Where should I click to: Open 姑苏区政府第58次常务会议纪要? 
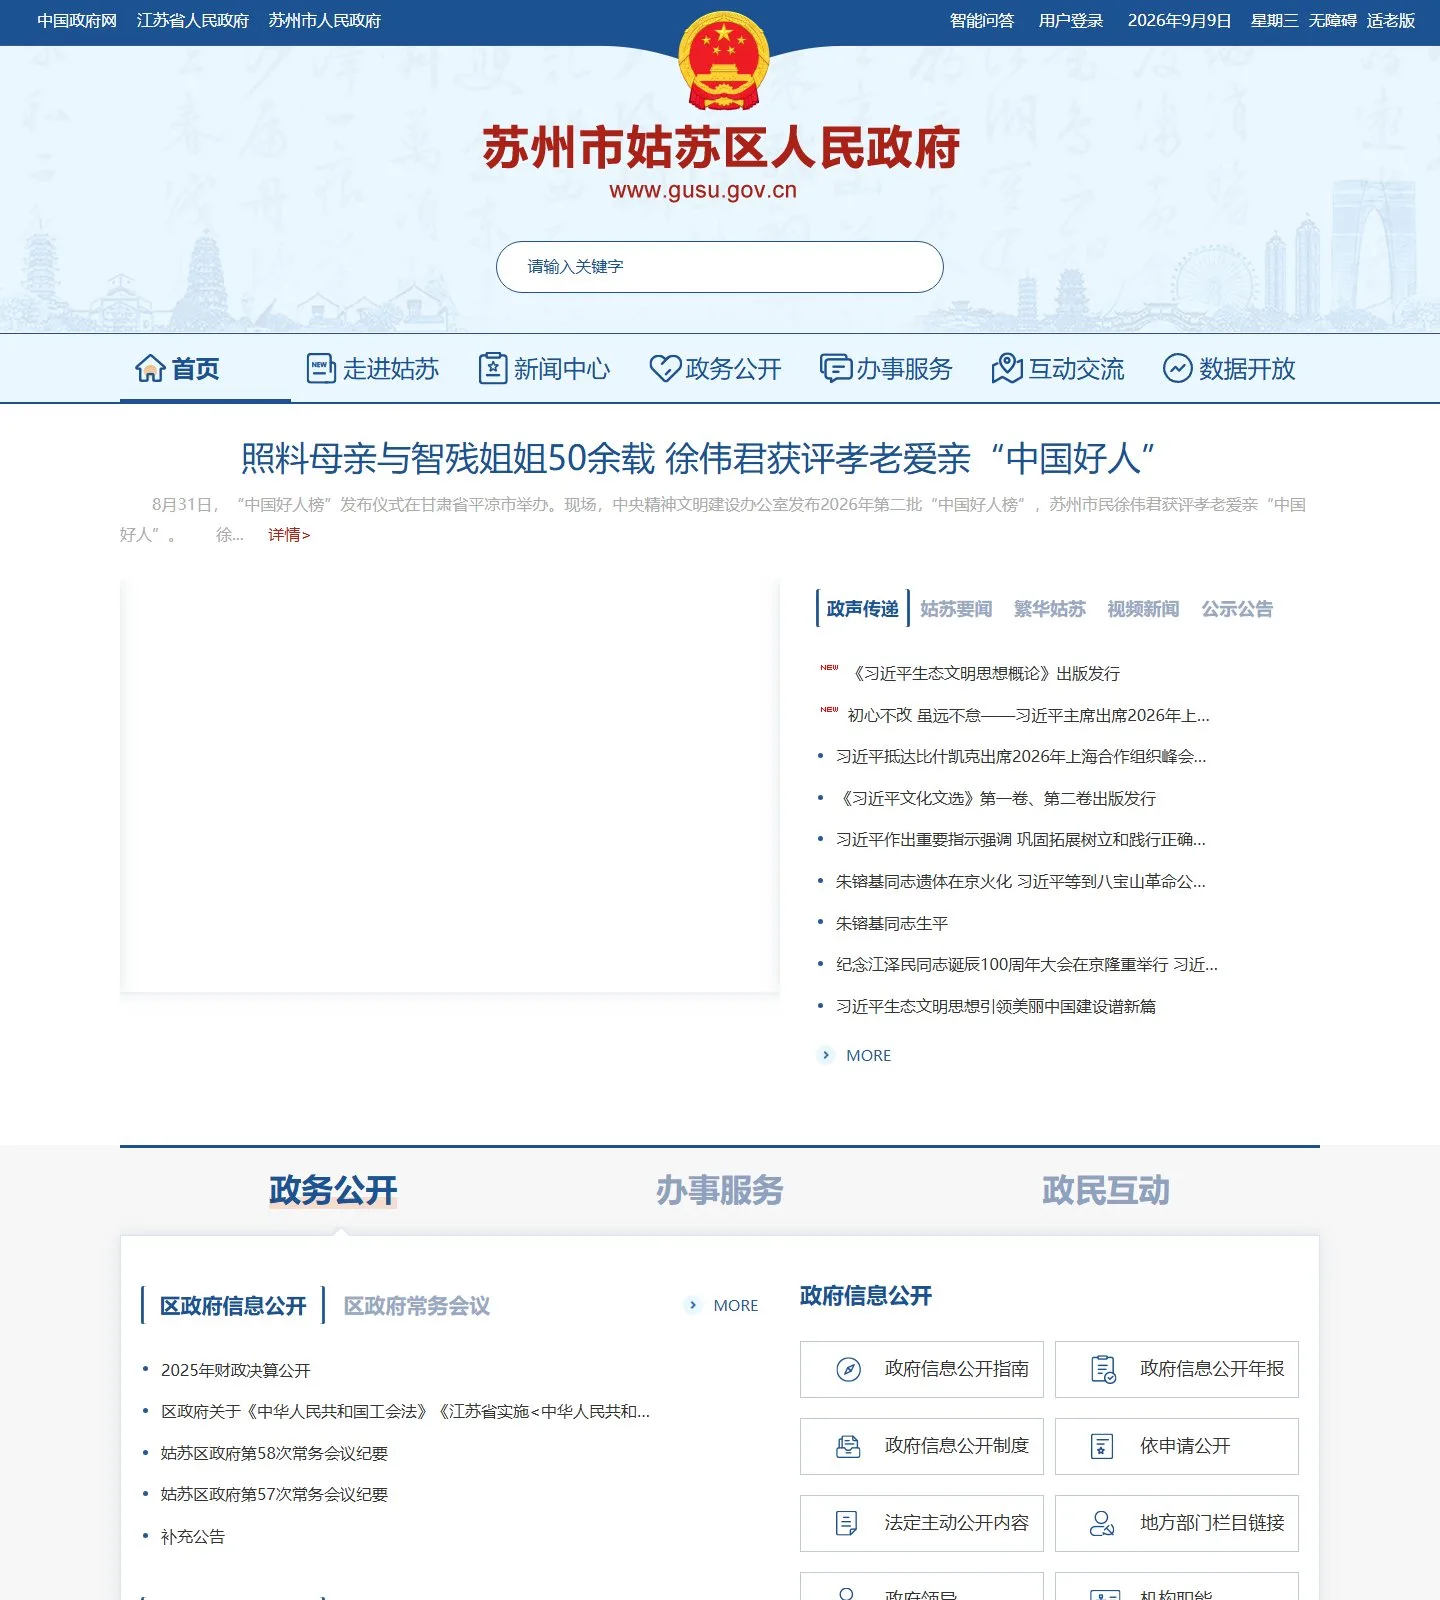coord(274,1453)
